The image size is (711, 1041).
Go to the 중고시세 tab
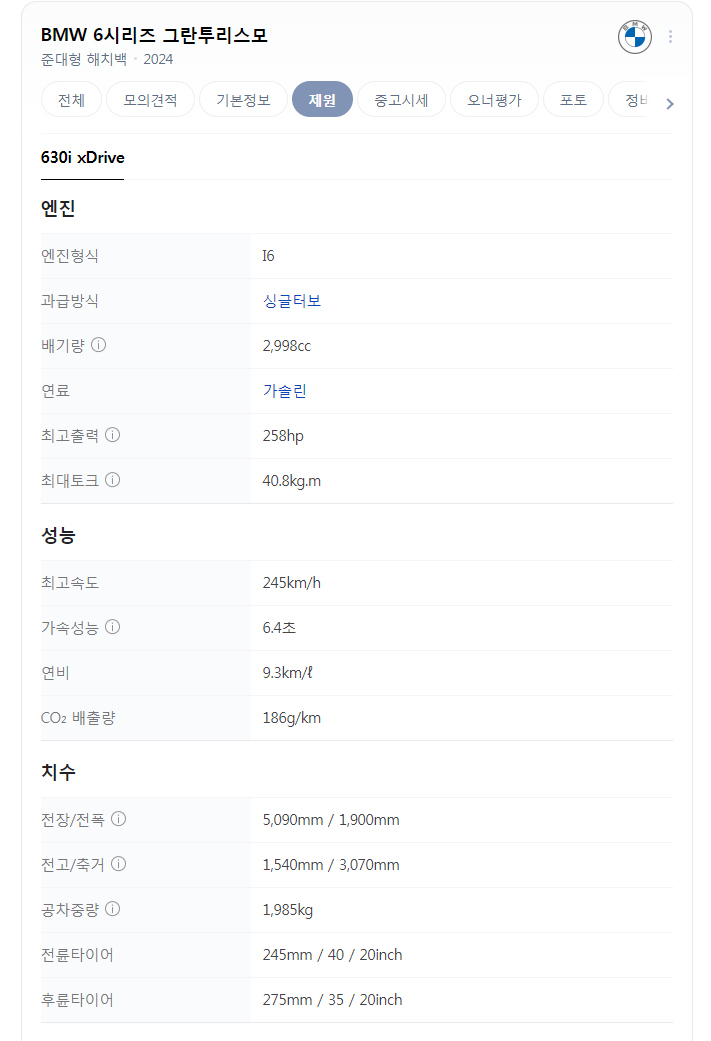(401, 100)
